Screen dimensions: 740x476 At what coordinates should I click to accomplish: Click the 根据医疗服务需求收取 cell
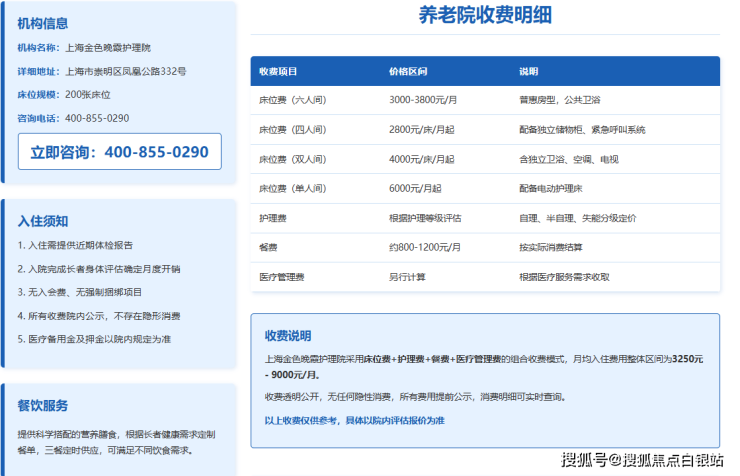pyautogui.click(x=564, y=277)
